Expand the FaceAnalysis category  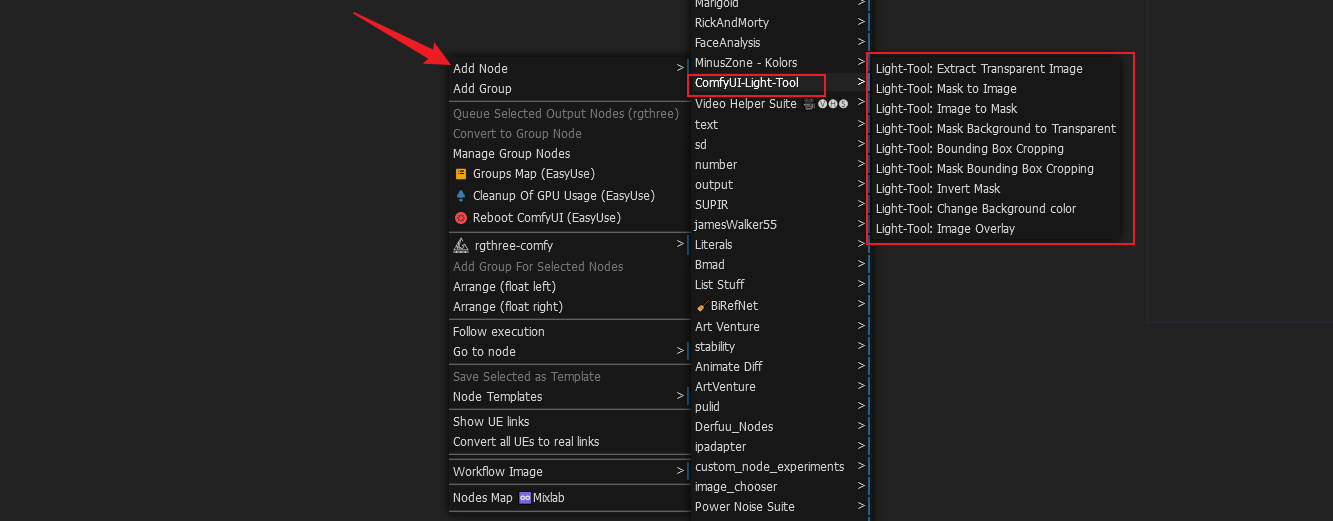(779, 43)
